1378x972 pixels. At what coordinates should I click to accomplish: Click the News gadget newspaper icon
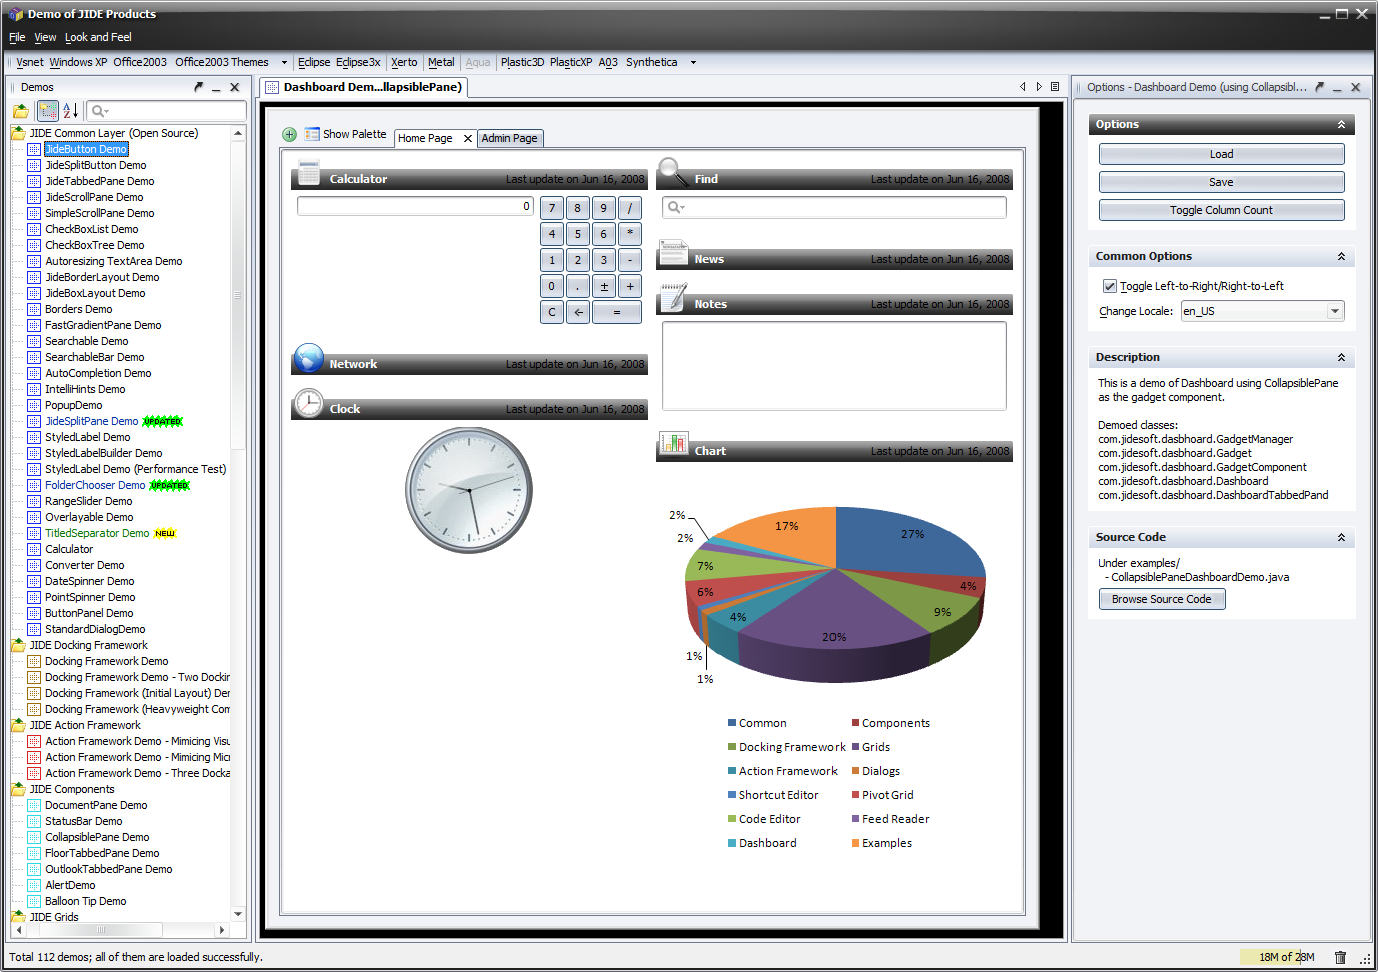(x=673, y=252)
